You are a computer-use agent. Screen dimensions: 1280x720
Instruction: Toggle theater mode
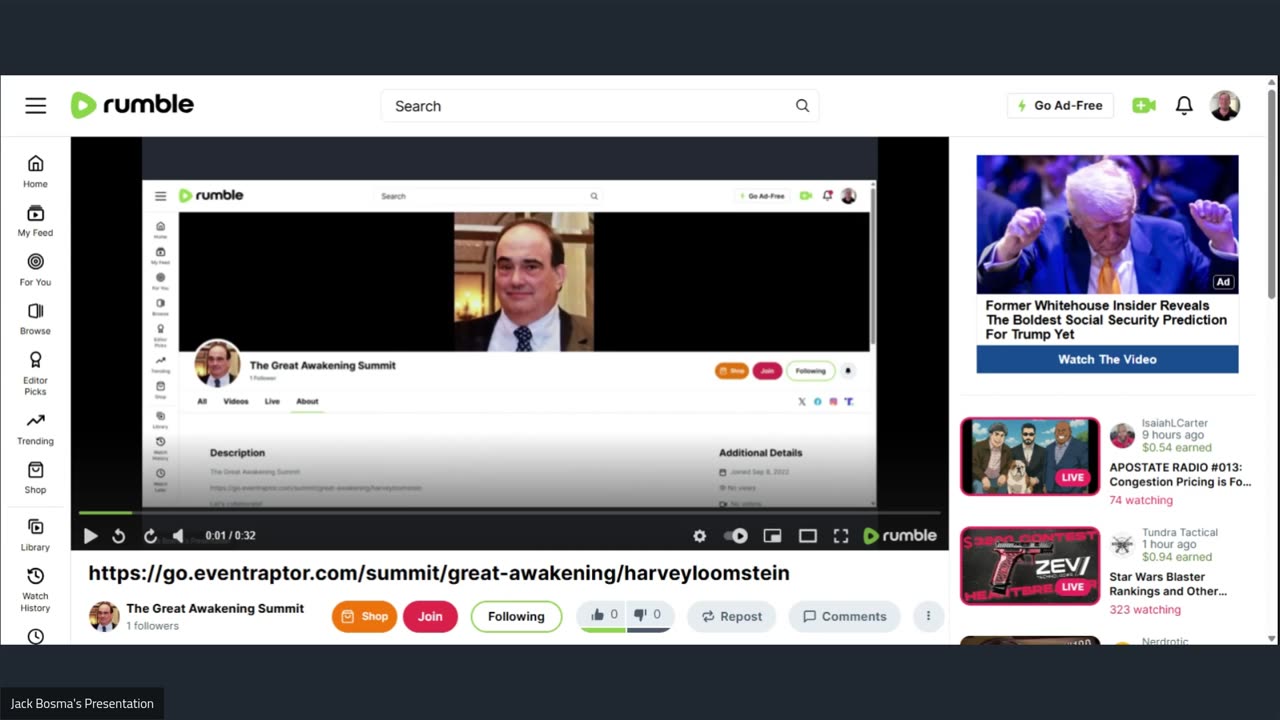(808, 536)
